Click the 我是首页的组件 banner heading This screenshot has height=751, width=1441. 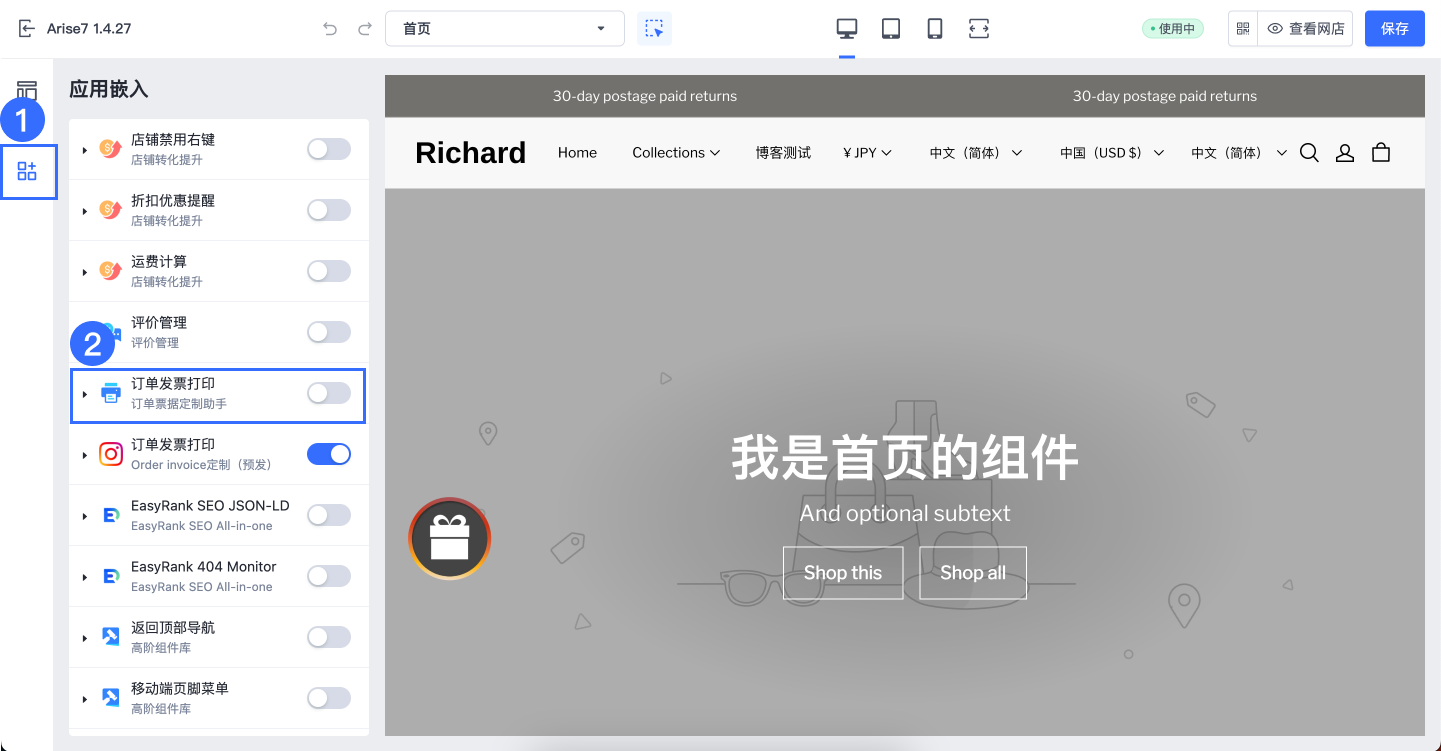(905, 458)
